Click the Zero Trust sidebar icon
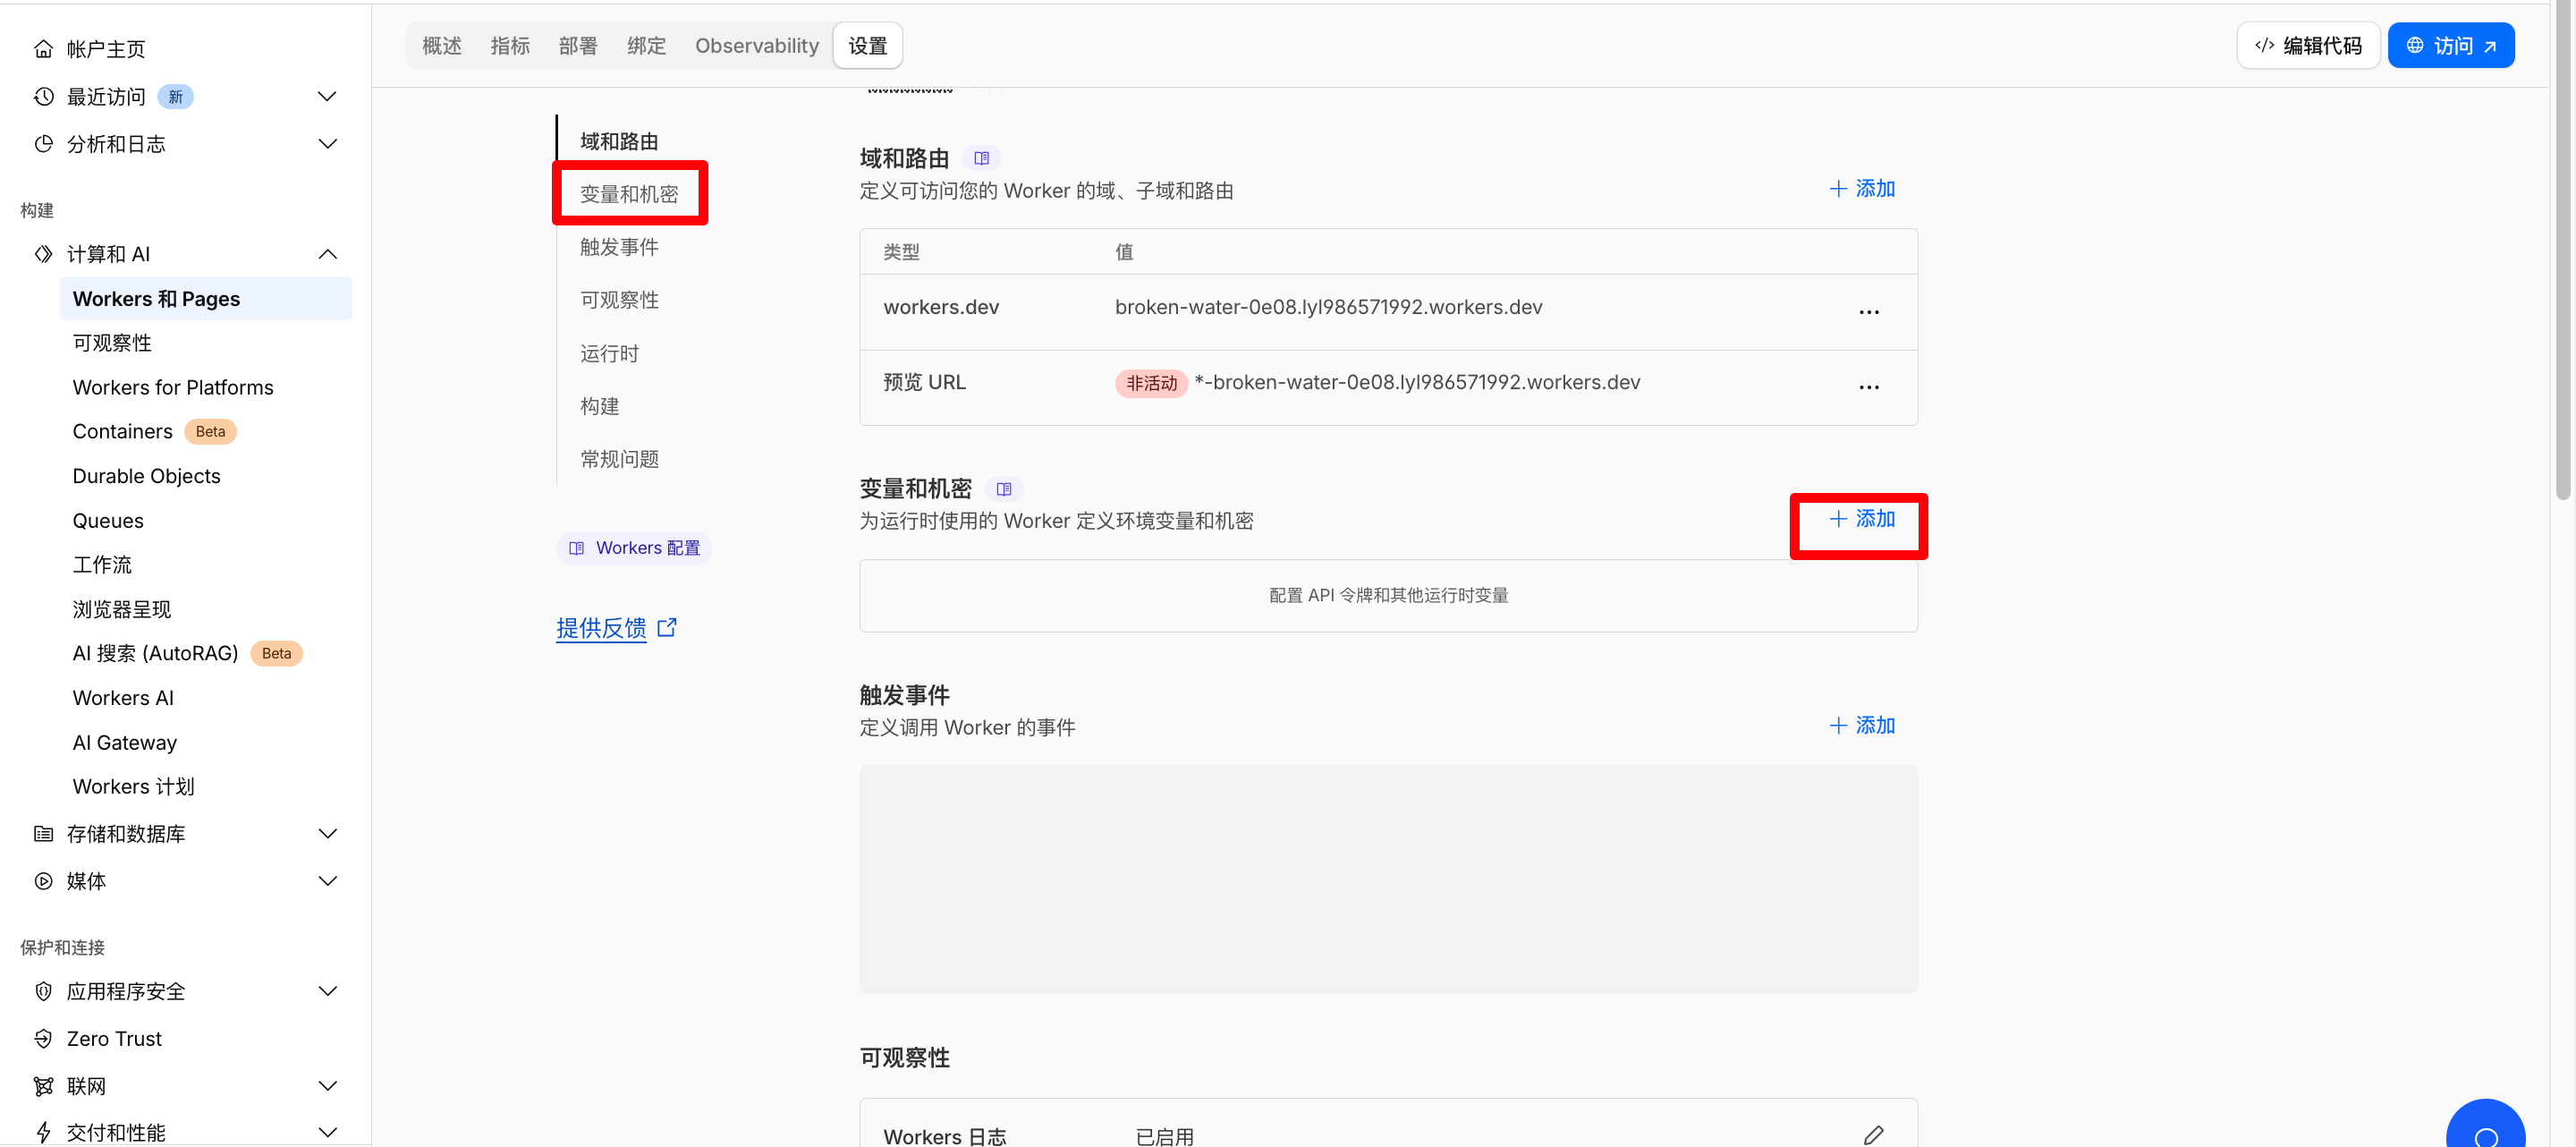The height and width of the screenshot is (1147, 2576). [43, 1038]
